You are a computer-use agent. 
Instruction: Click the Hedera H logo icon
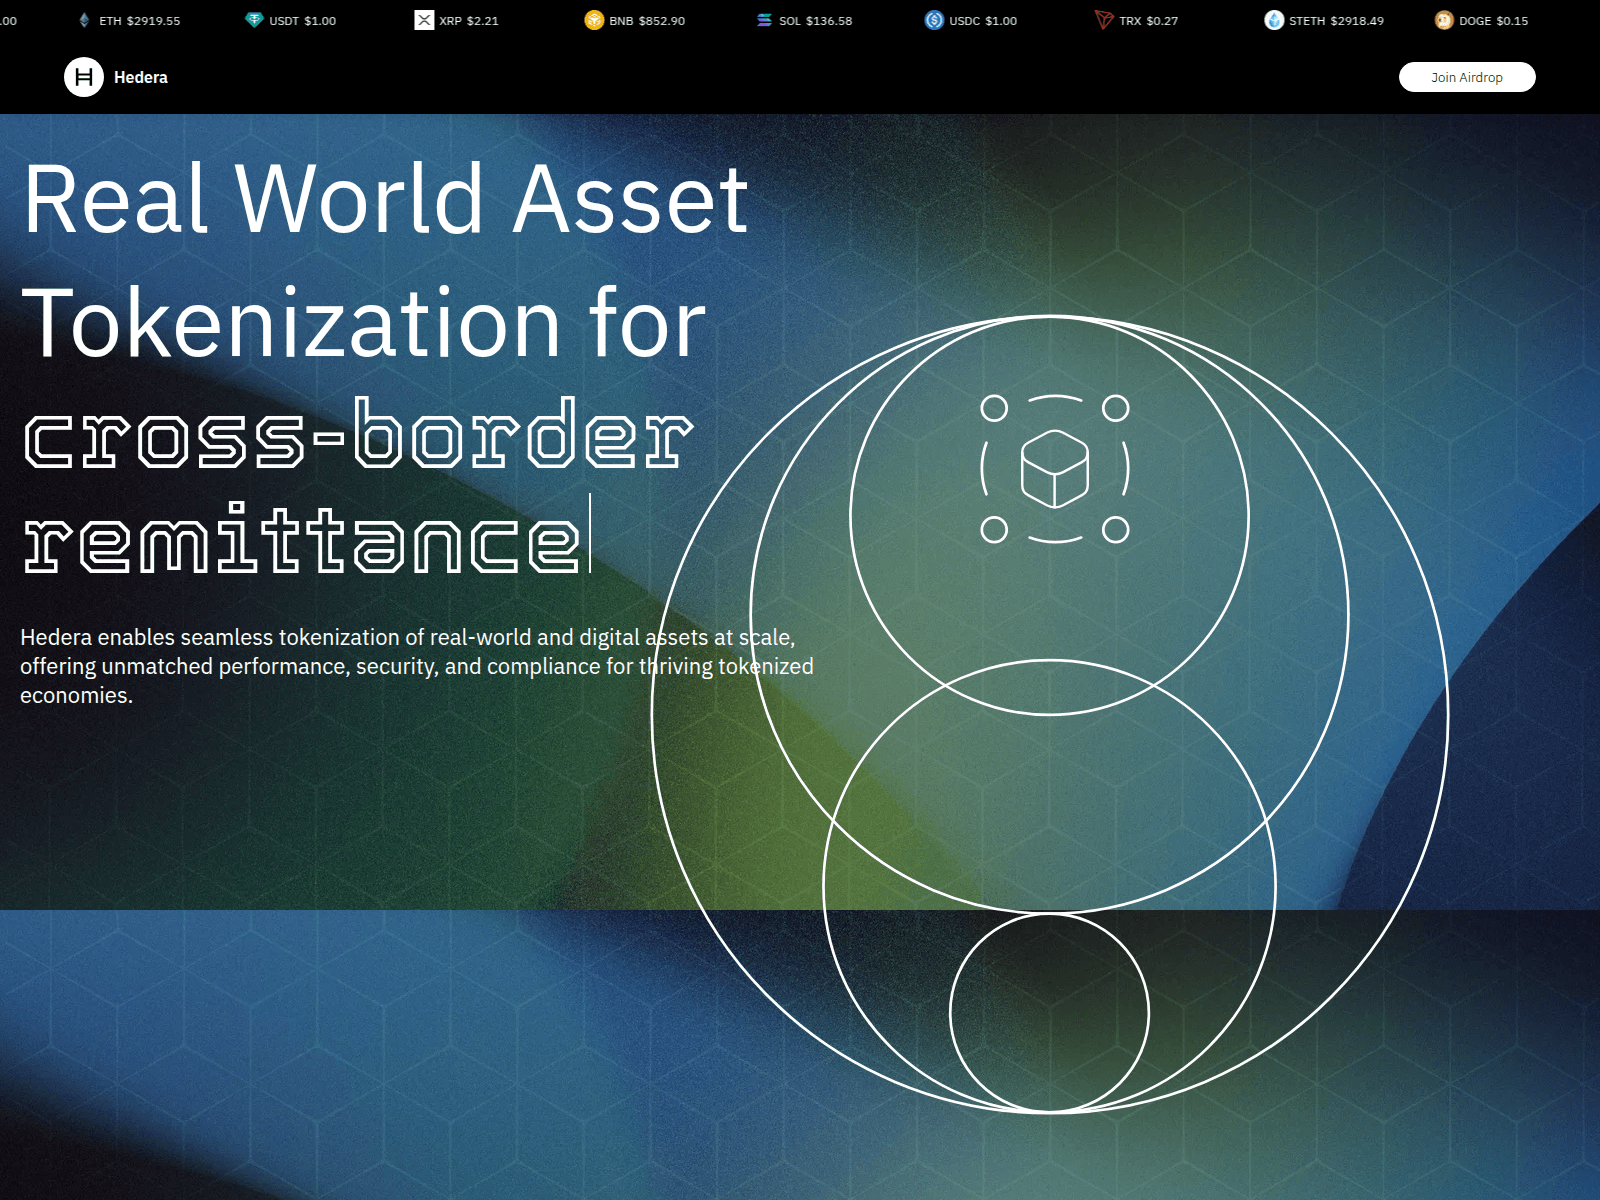(84, 77)
